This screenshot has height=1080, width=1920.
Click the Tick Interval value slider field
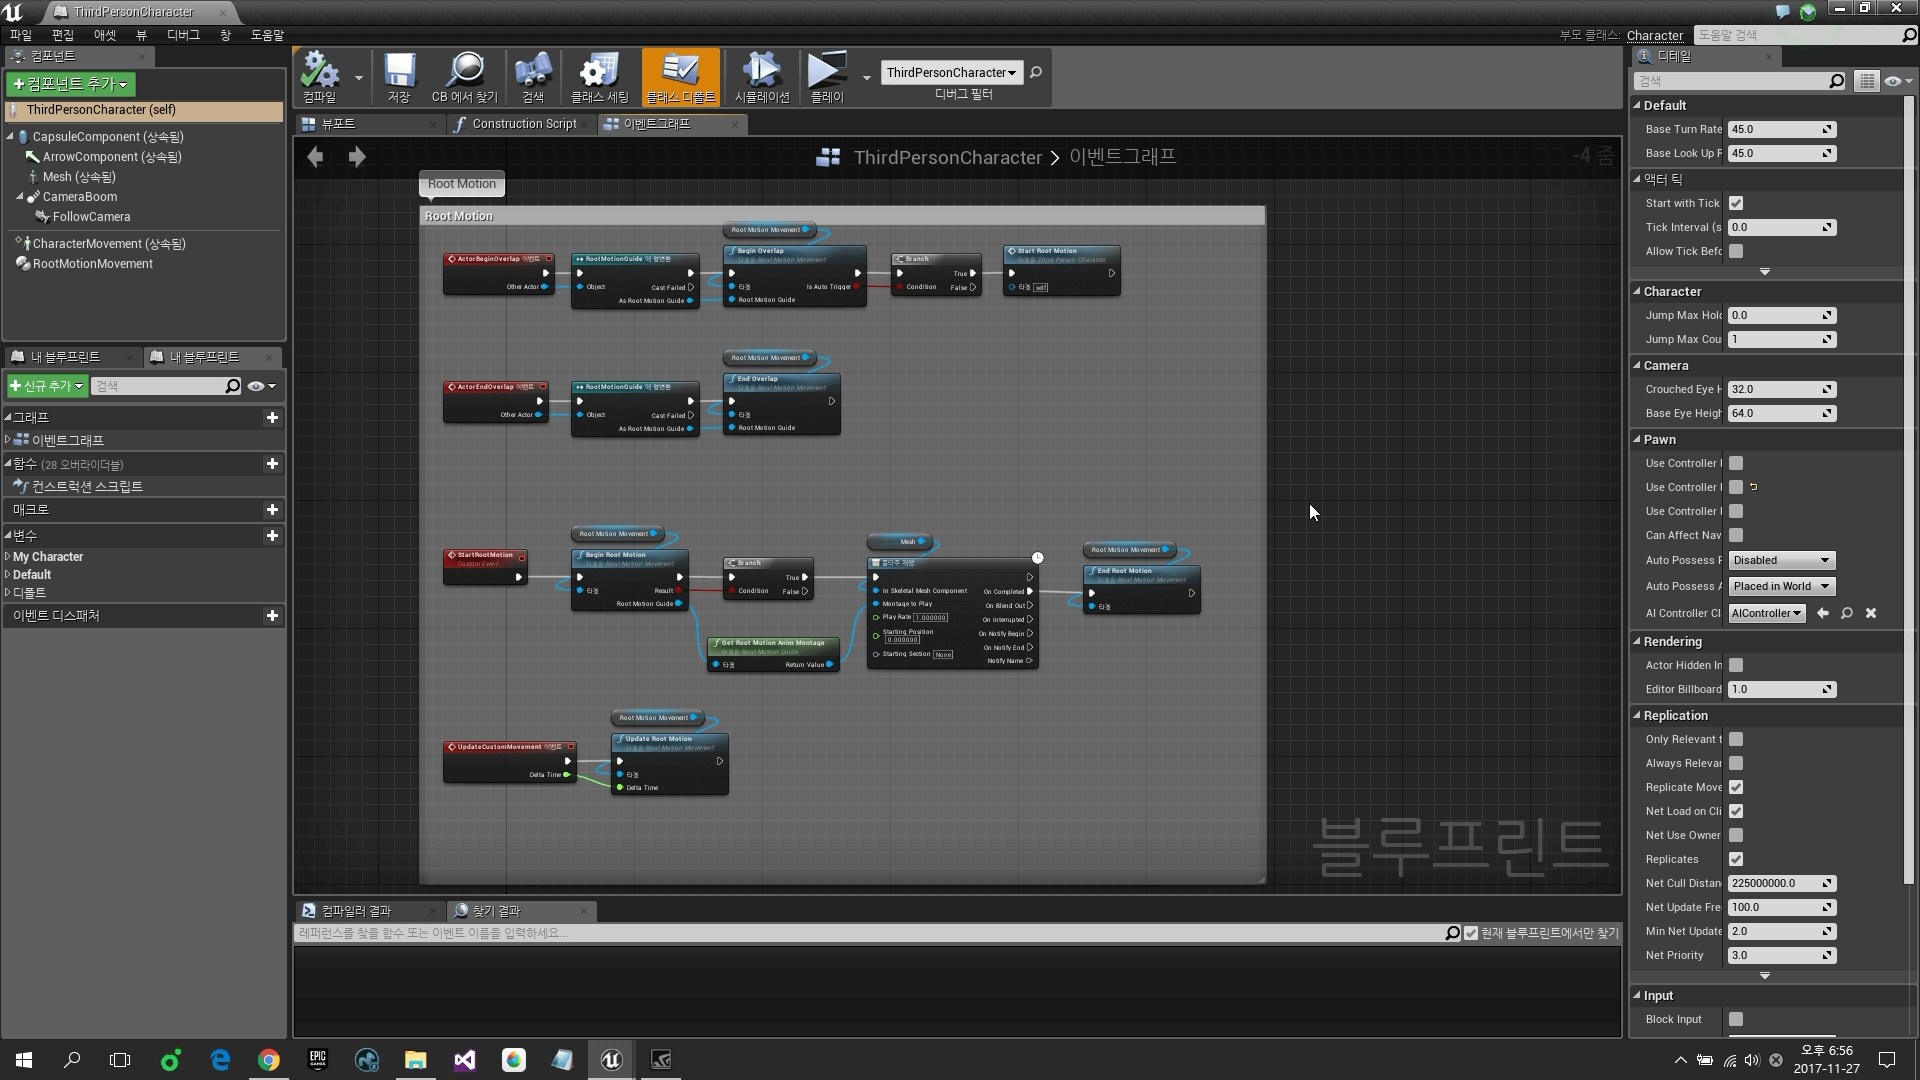(1782, 227)
